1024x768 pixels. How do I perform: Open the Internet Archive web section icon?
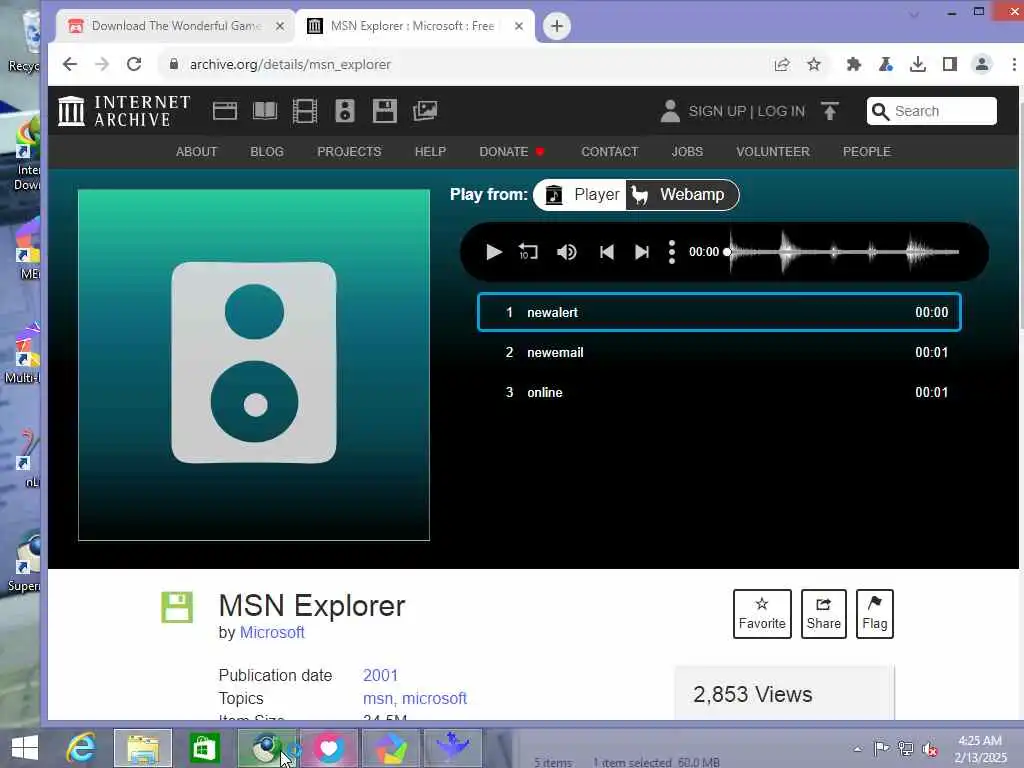point(225,111)
